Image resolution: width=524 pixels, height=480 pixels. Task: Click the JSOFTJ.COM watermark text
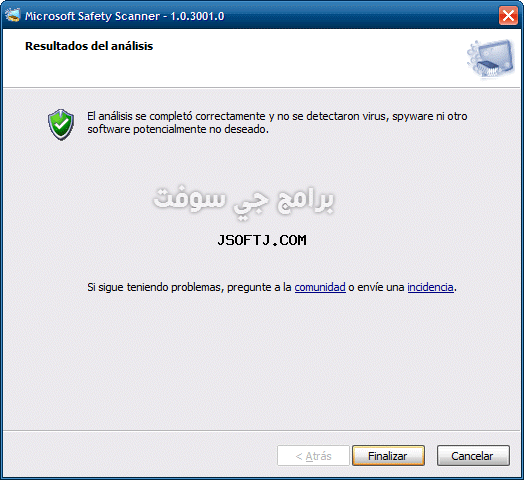pos(262,240)
